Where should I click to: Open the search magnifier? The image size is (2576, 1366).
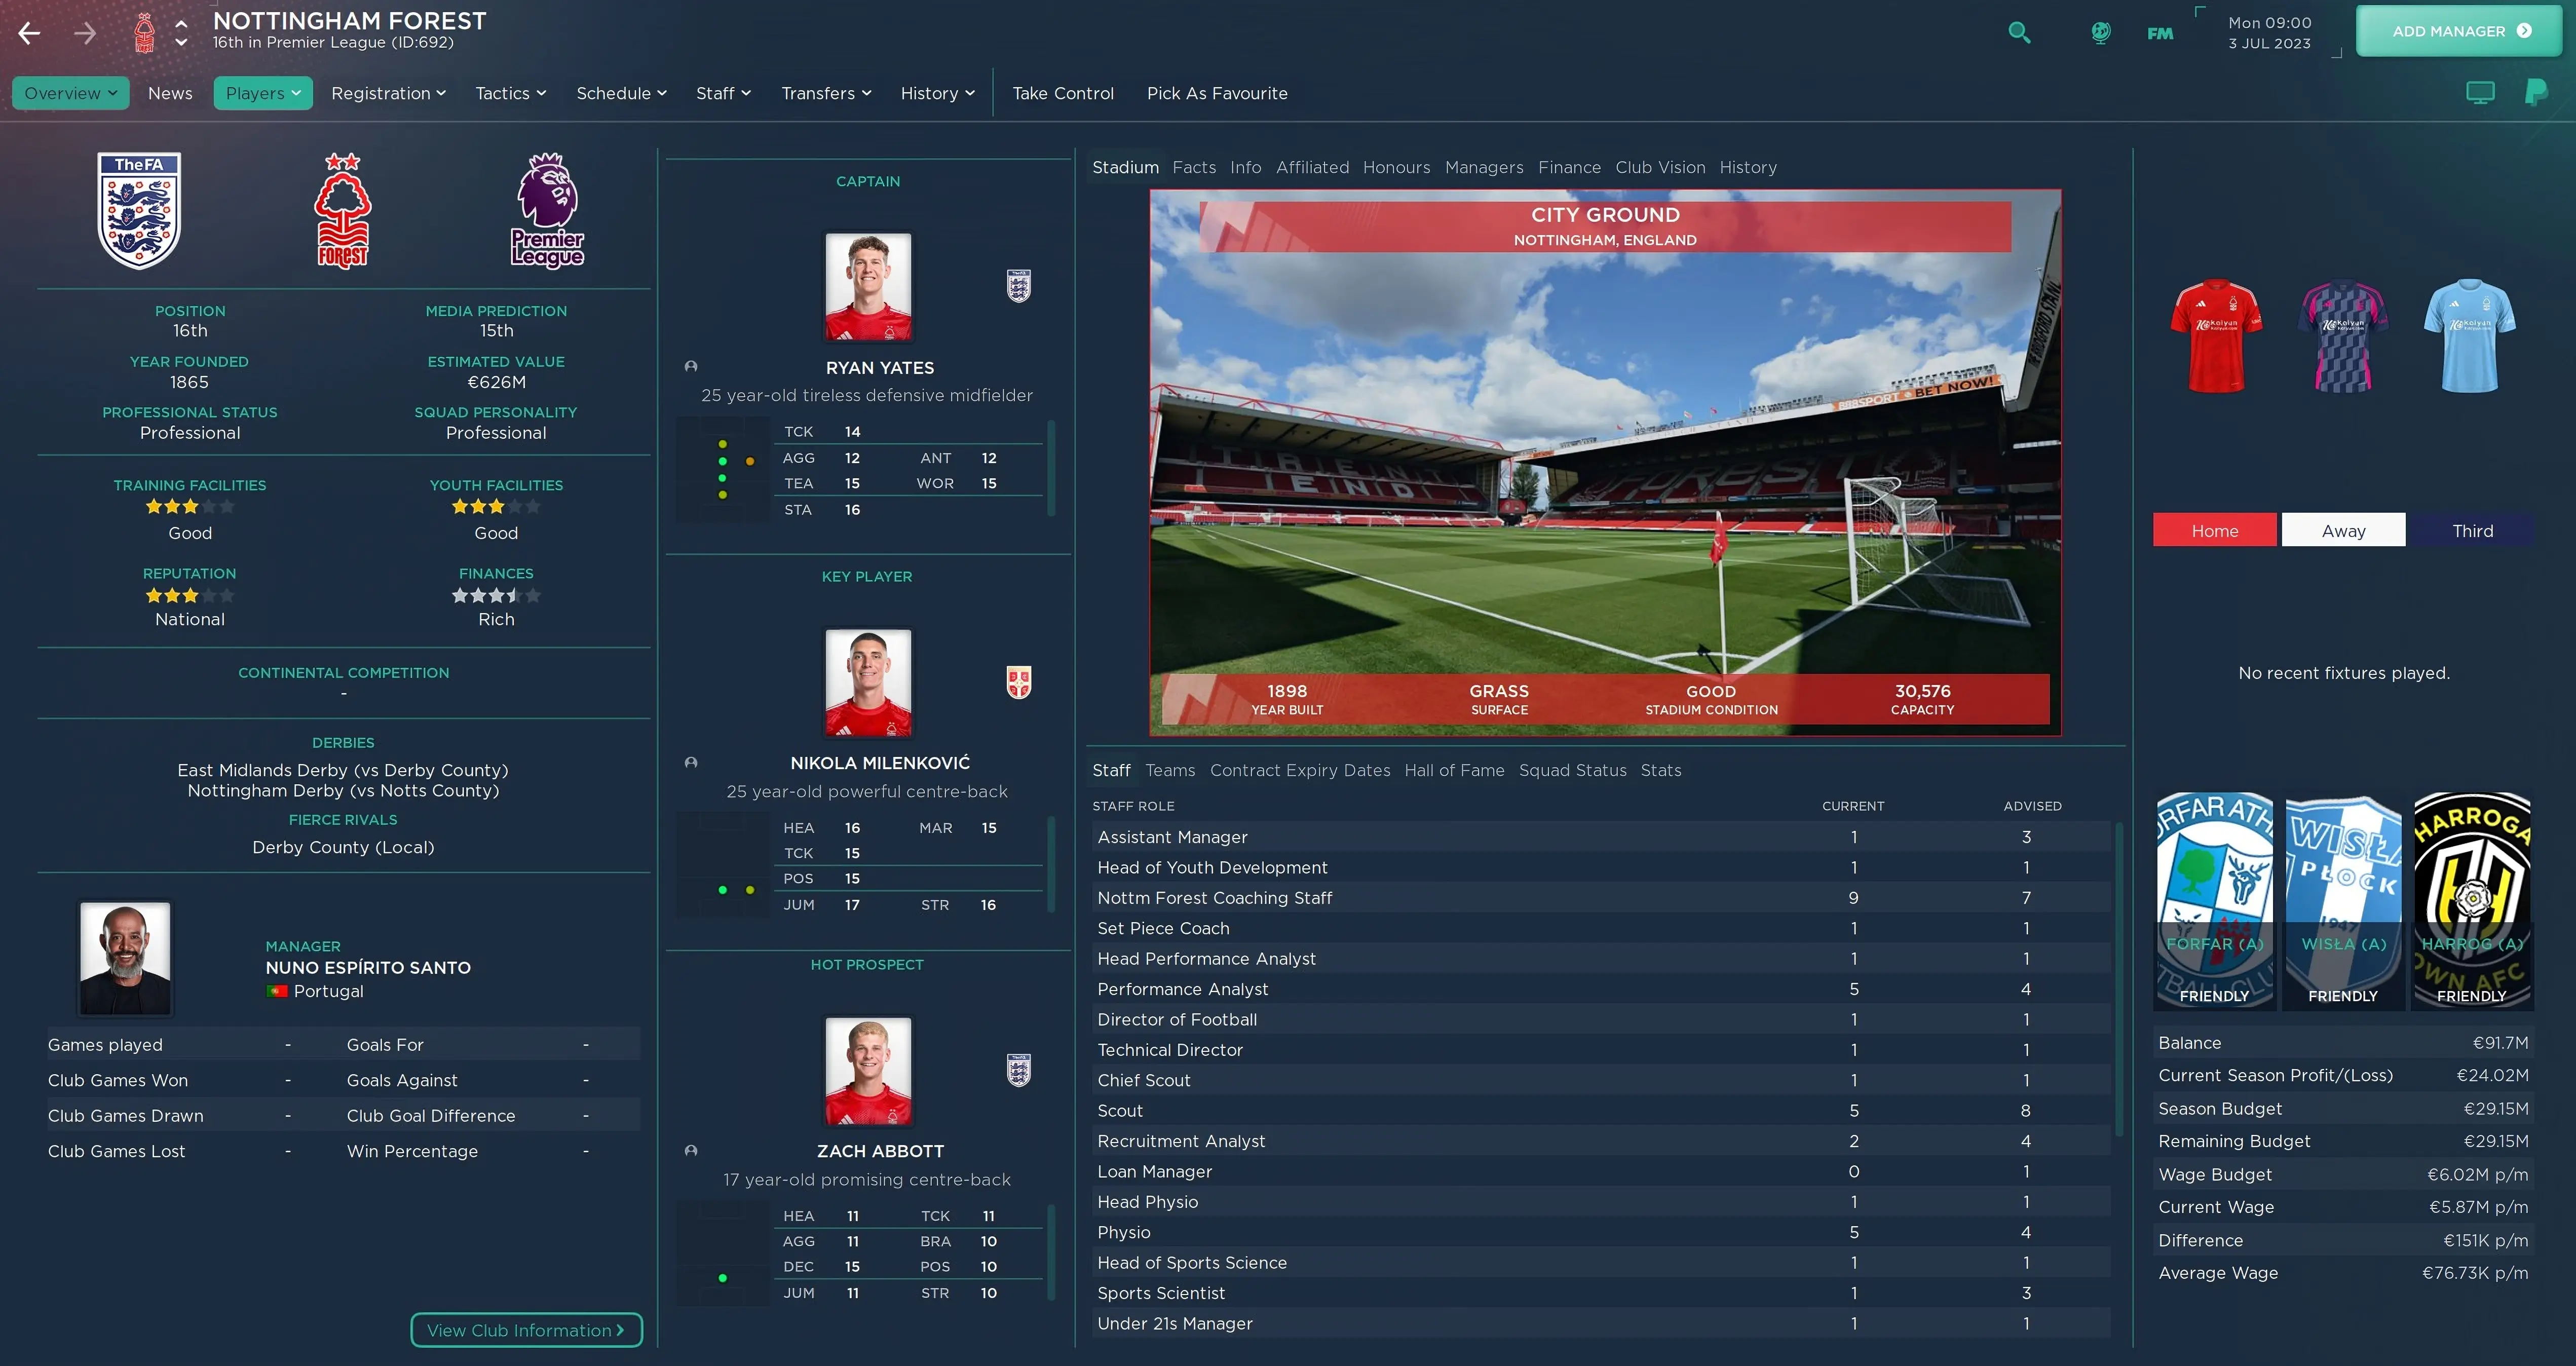point(2019,33)
